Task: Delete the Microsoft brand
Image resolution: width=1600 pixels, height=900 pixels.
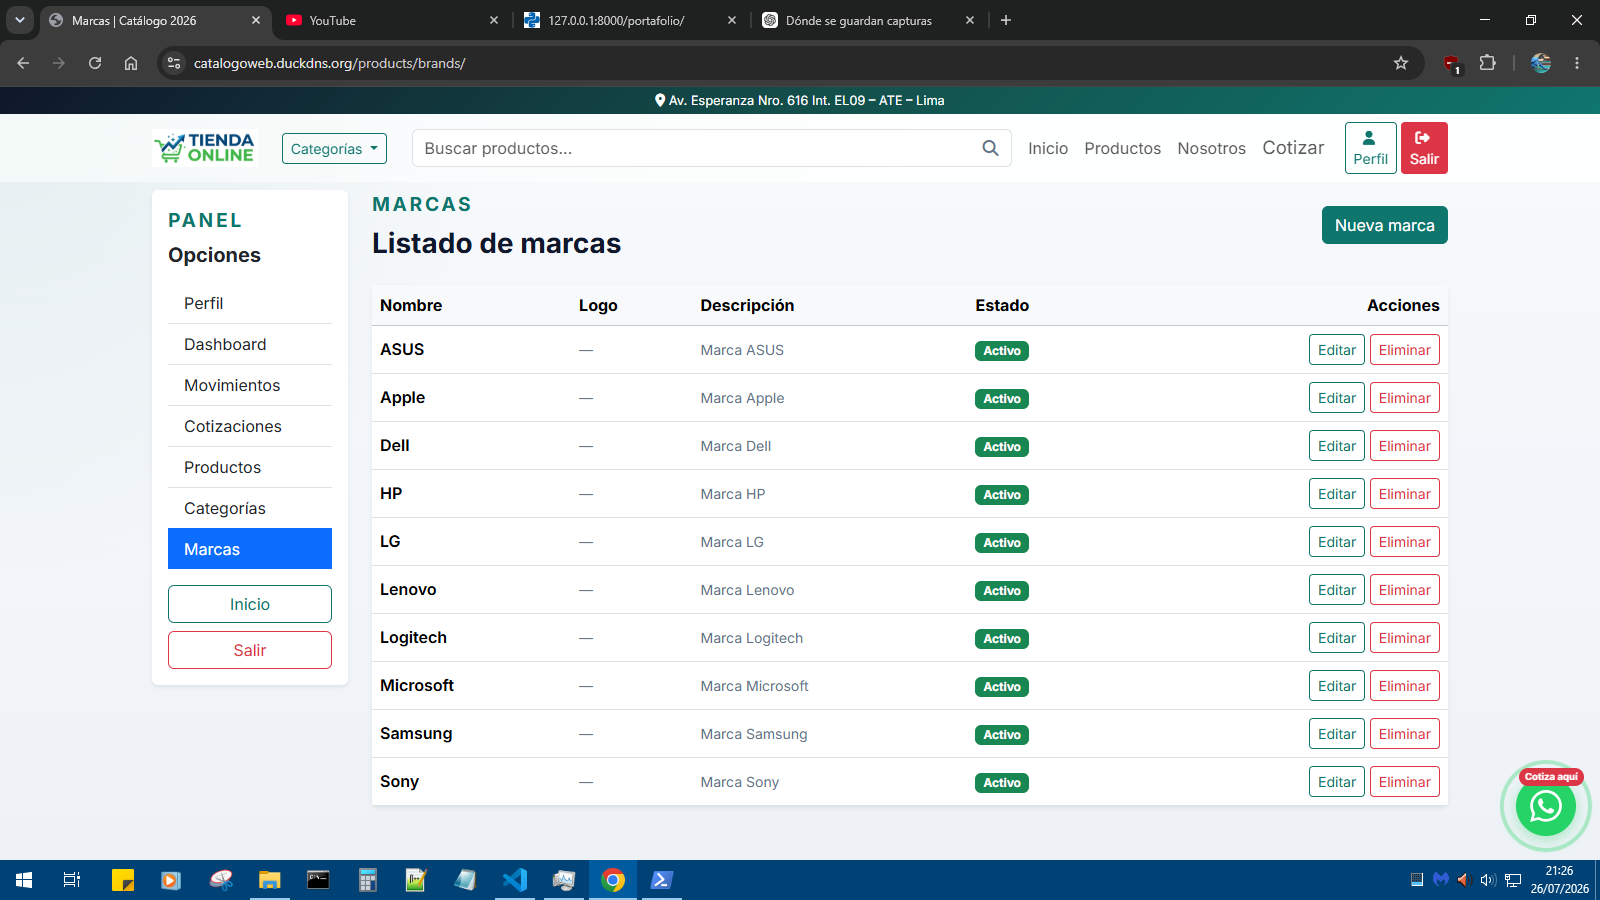Action: pos(1404,686)
